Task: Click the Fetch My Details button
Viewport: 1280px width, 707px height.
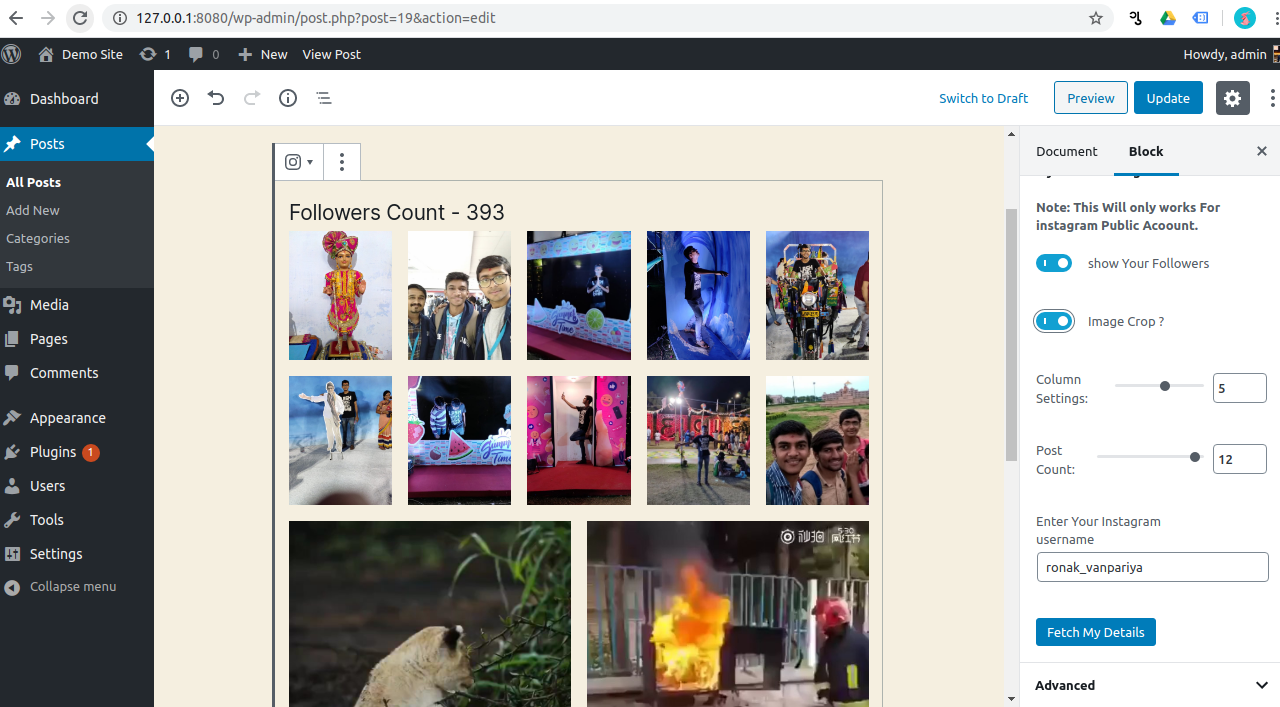Action: pyautogui.click(x=1095, y=632)
